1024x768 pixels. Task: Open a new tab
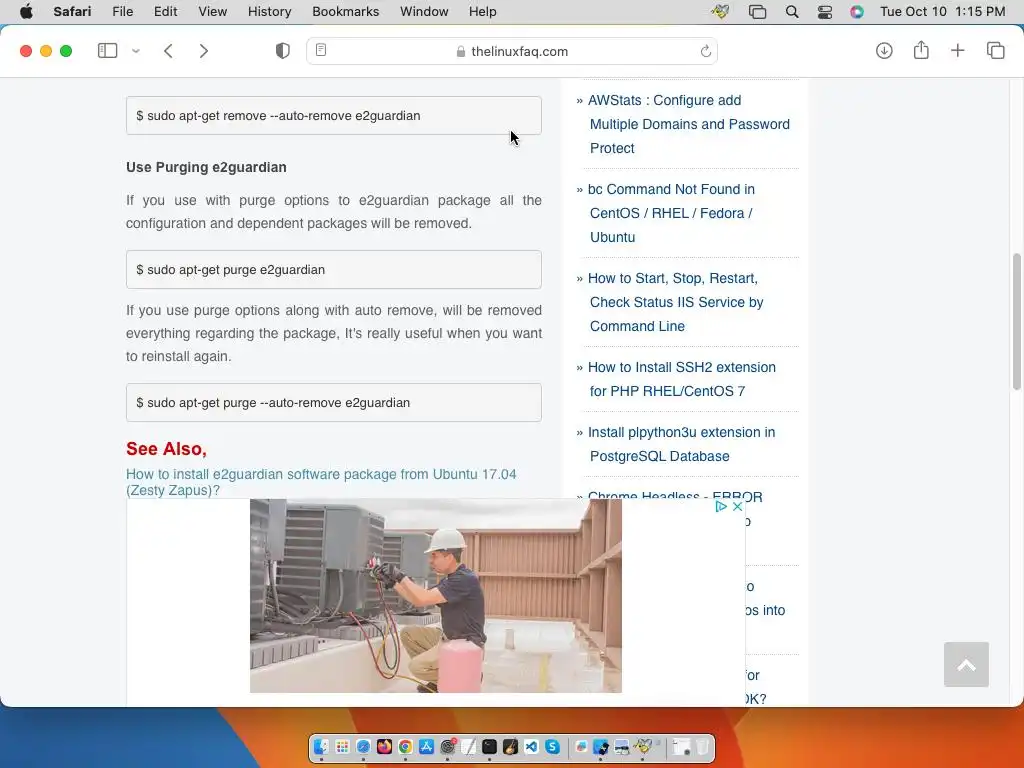pos(957,51)
